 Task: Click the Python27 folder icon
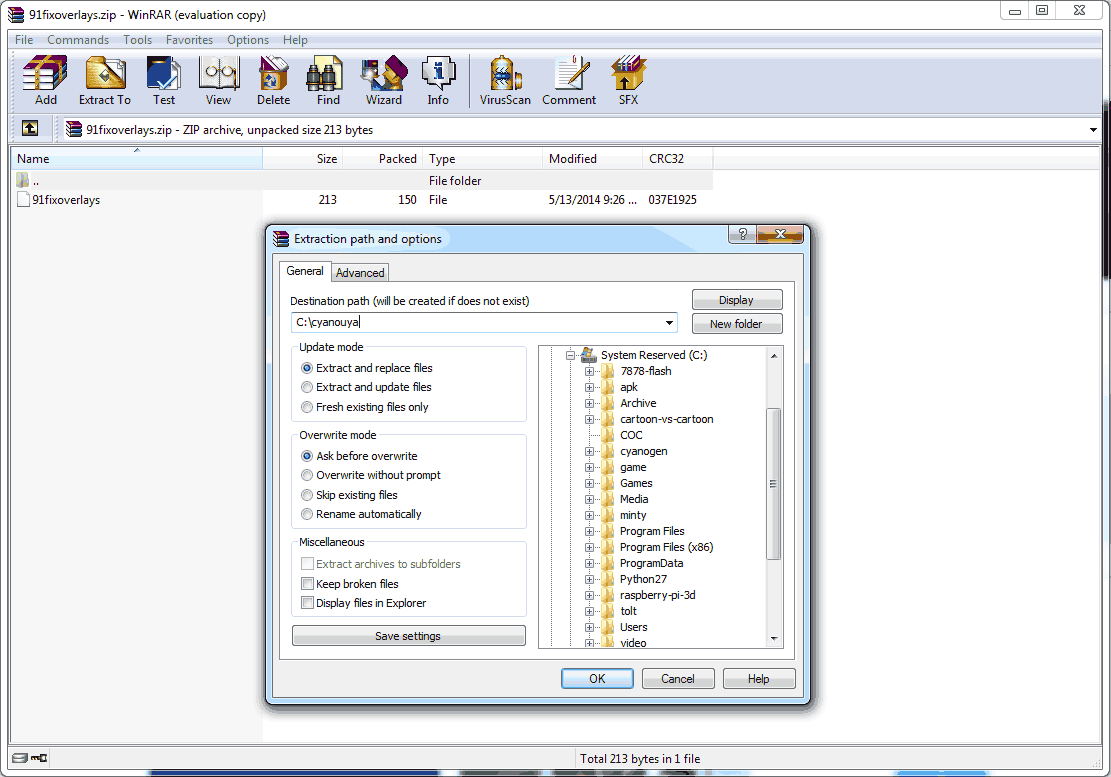click(x=607, y=579)
